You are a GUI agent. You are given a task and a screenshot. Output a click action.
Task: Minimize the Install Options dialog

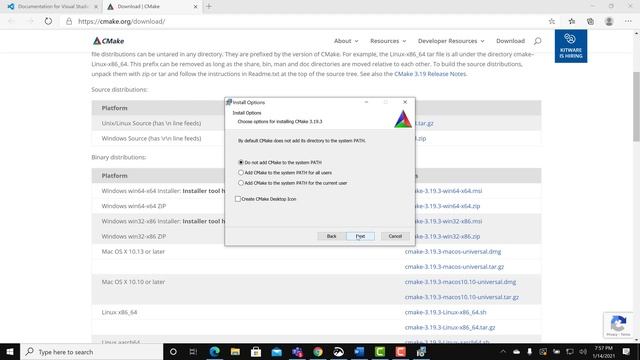(366, 102)
